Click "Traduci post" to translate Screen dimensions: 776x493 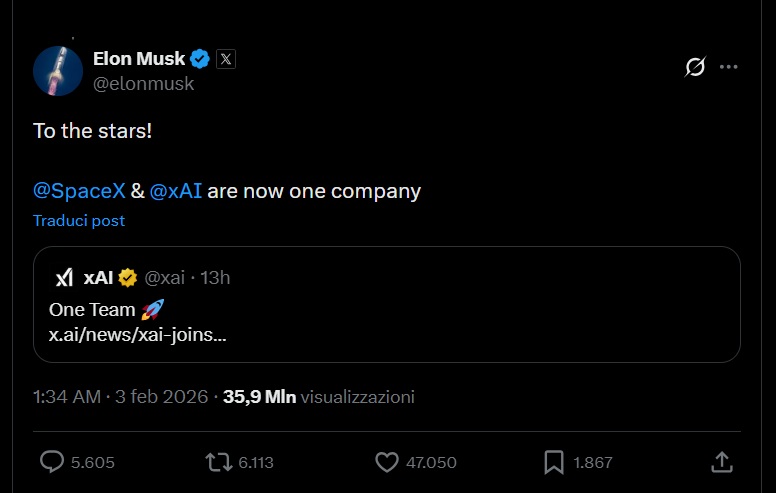pyautogui.click(x=79, y=220)
